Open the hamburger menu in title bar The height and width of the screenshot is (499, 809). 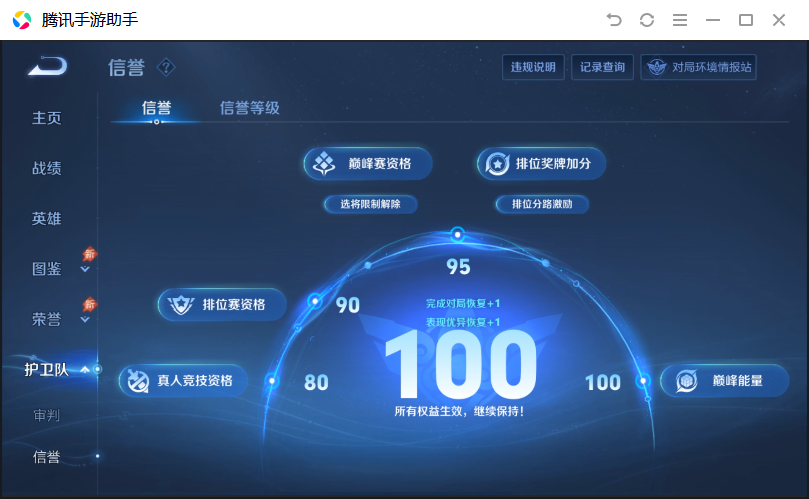[x=680, y=20]
